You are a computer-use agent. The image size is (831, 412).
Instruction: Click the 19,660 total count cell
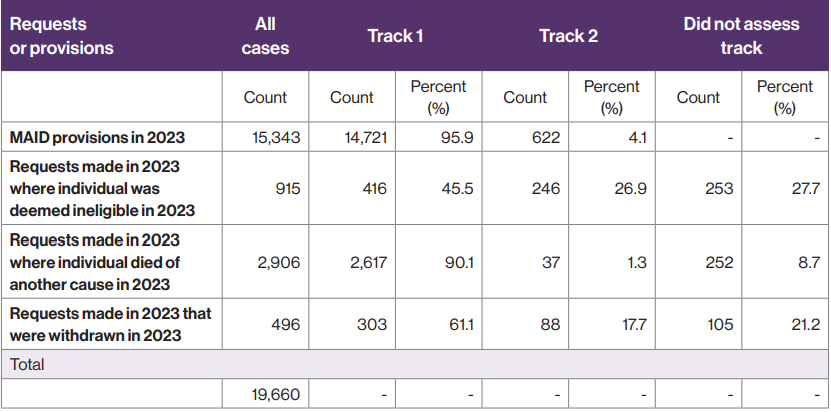[x=265, y=395]
